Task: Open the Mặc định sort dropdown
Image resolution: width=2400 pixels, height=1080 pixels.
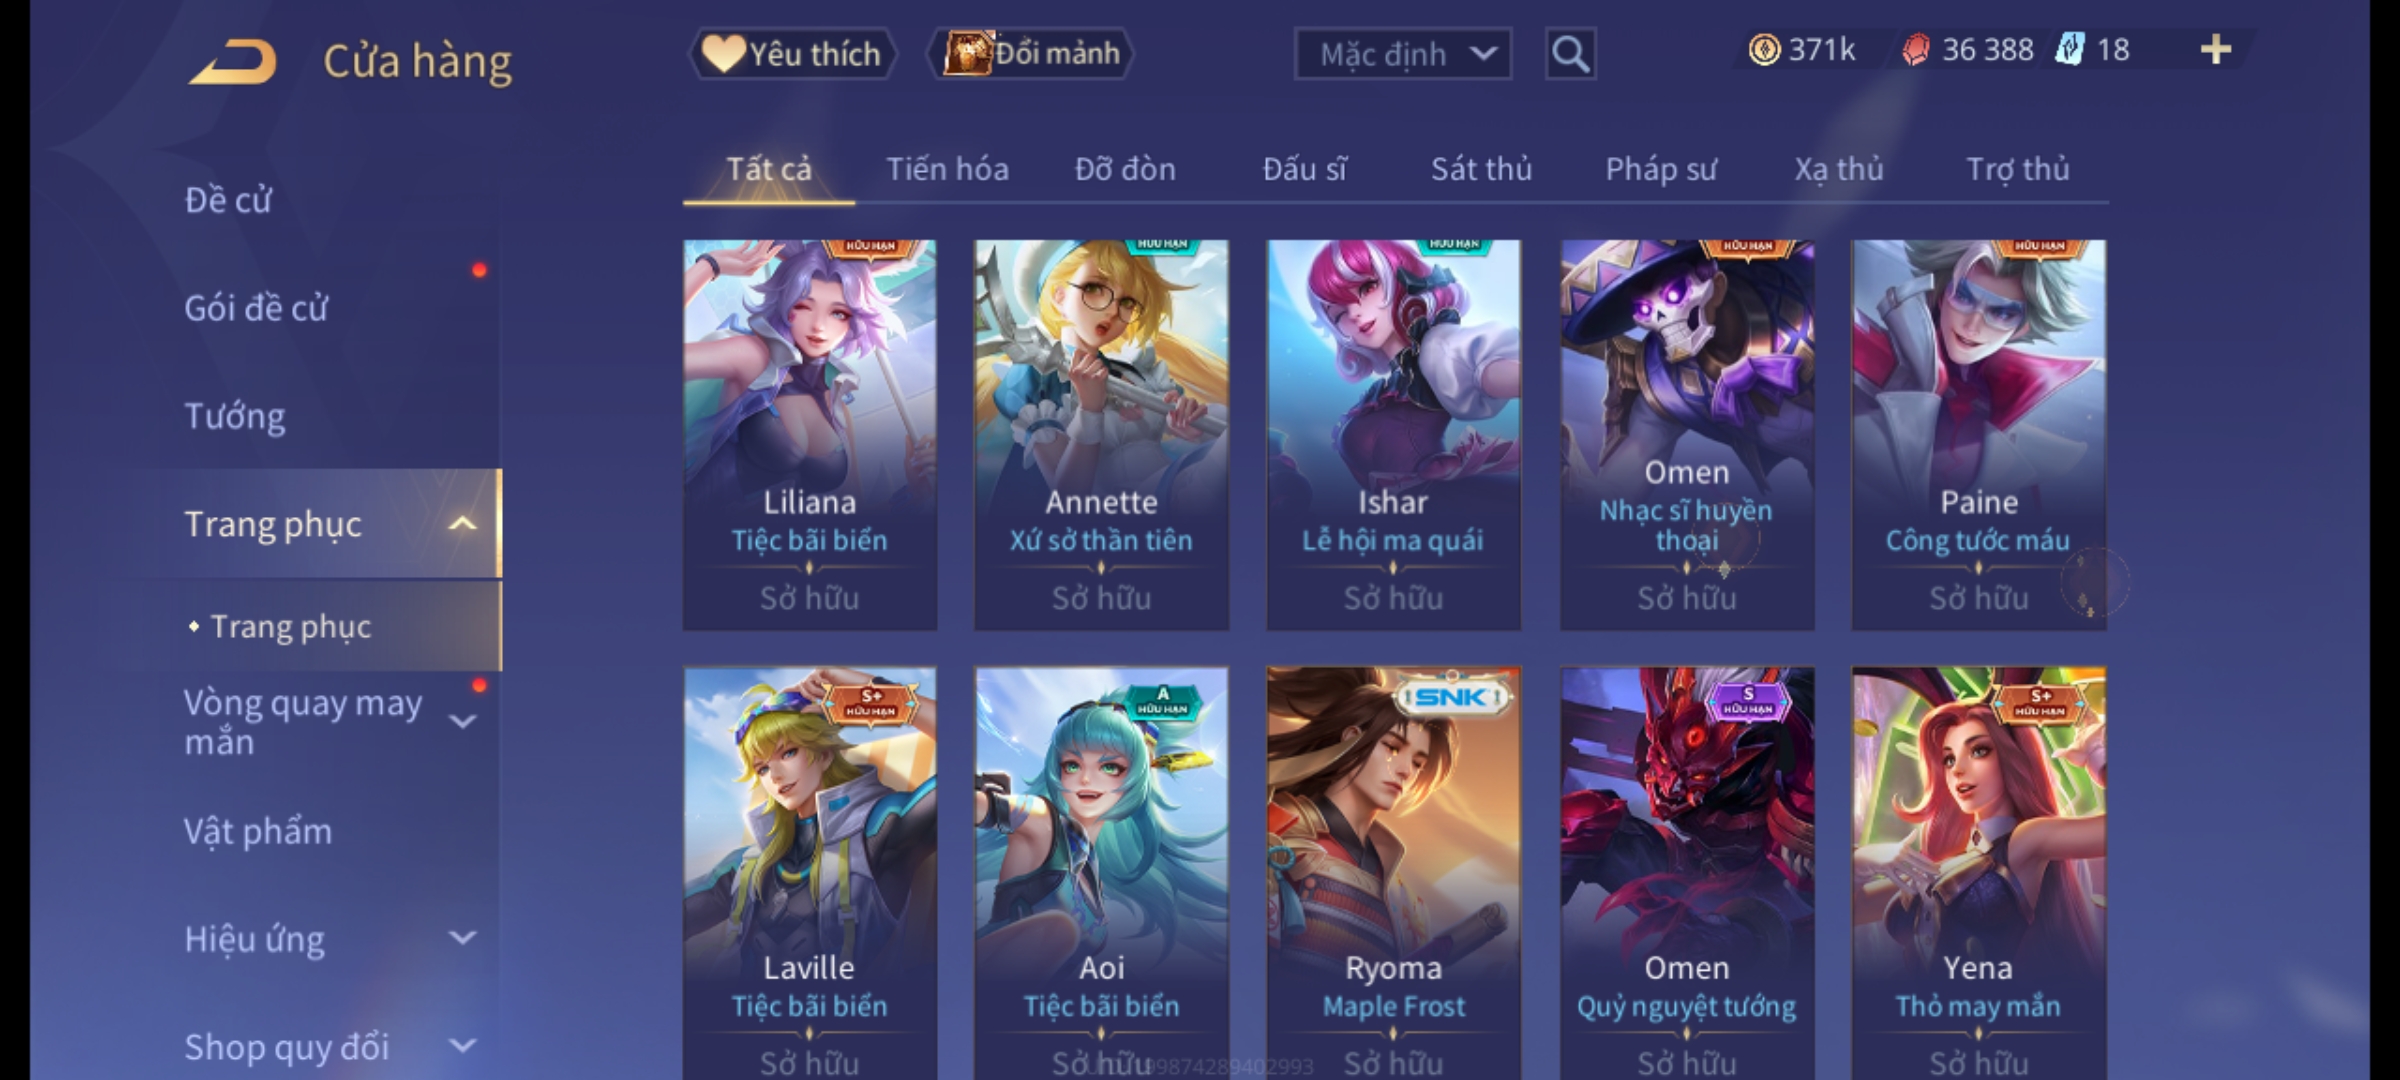Action: tap(1403, 54)
